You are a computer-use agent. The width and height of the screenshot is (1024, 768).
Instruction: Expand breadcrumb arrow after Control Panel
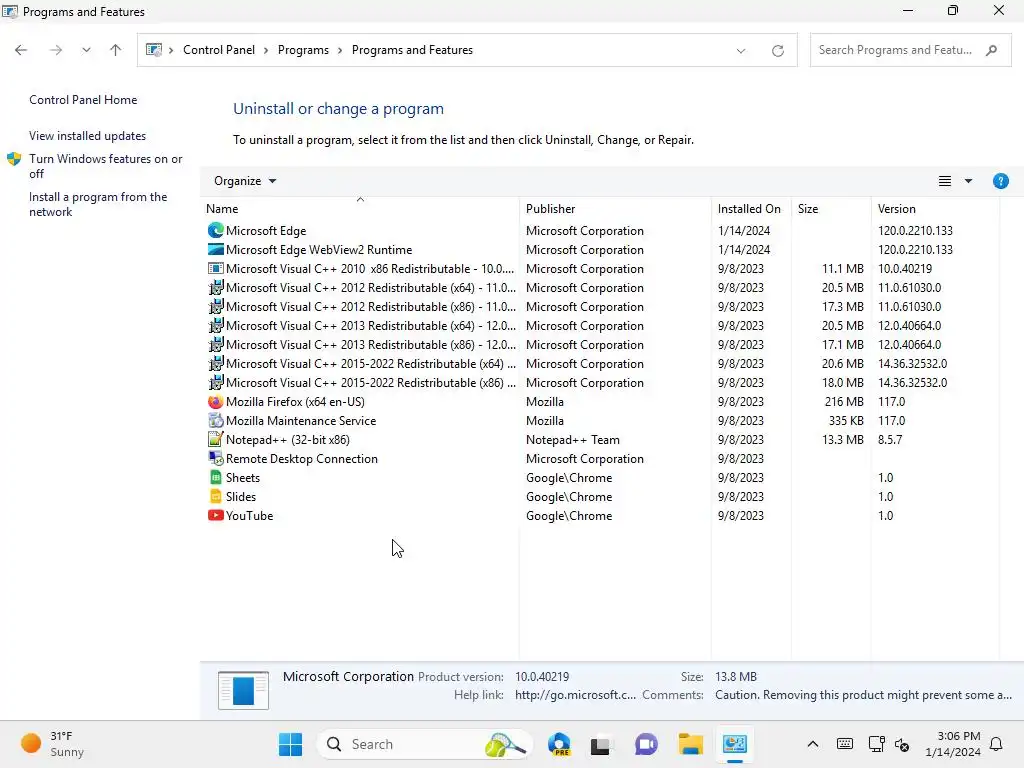click(266, 50)
